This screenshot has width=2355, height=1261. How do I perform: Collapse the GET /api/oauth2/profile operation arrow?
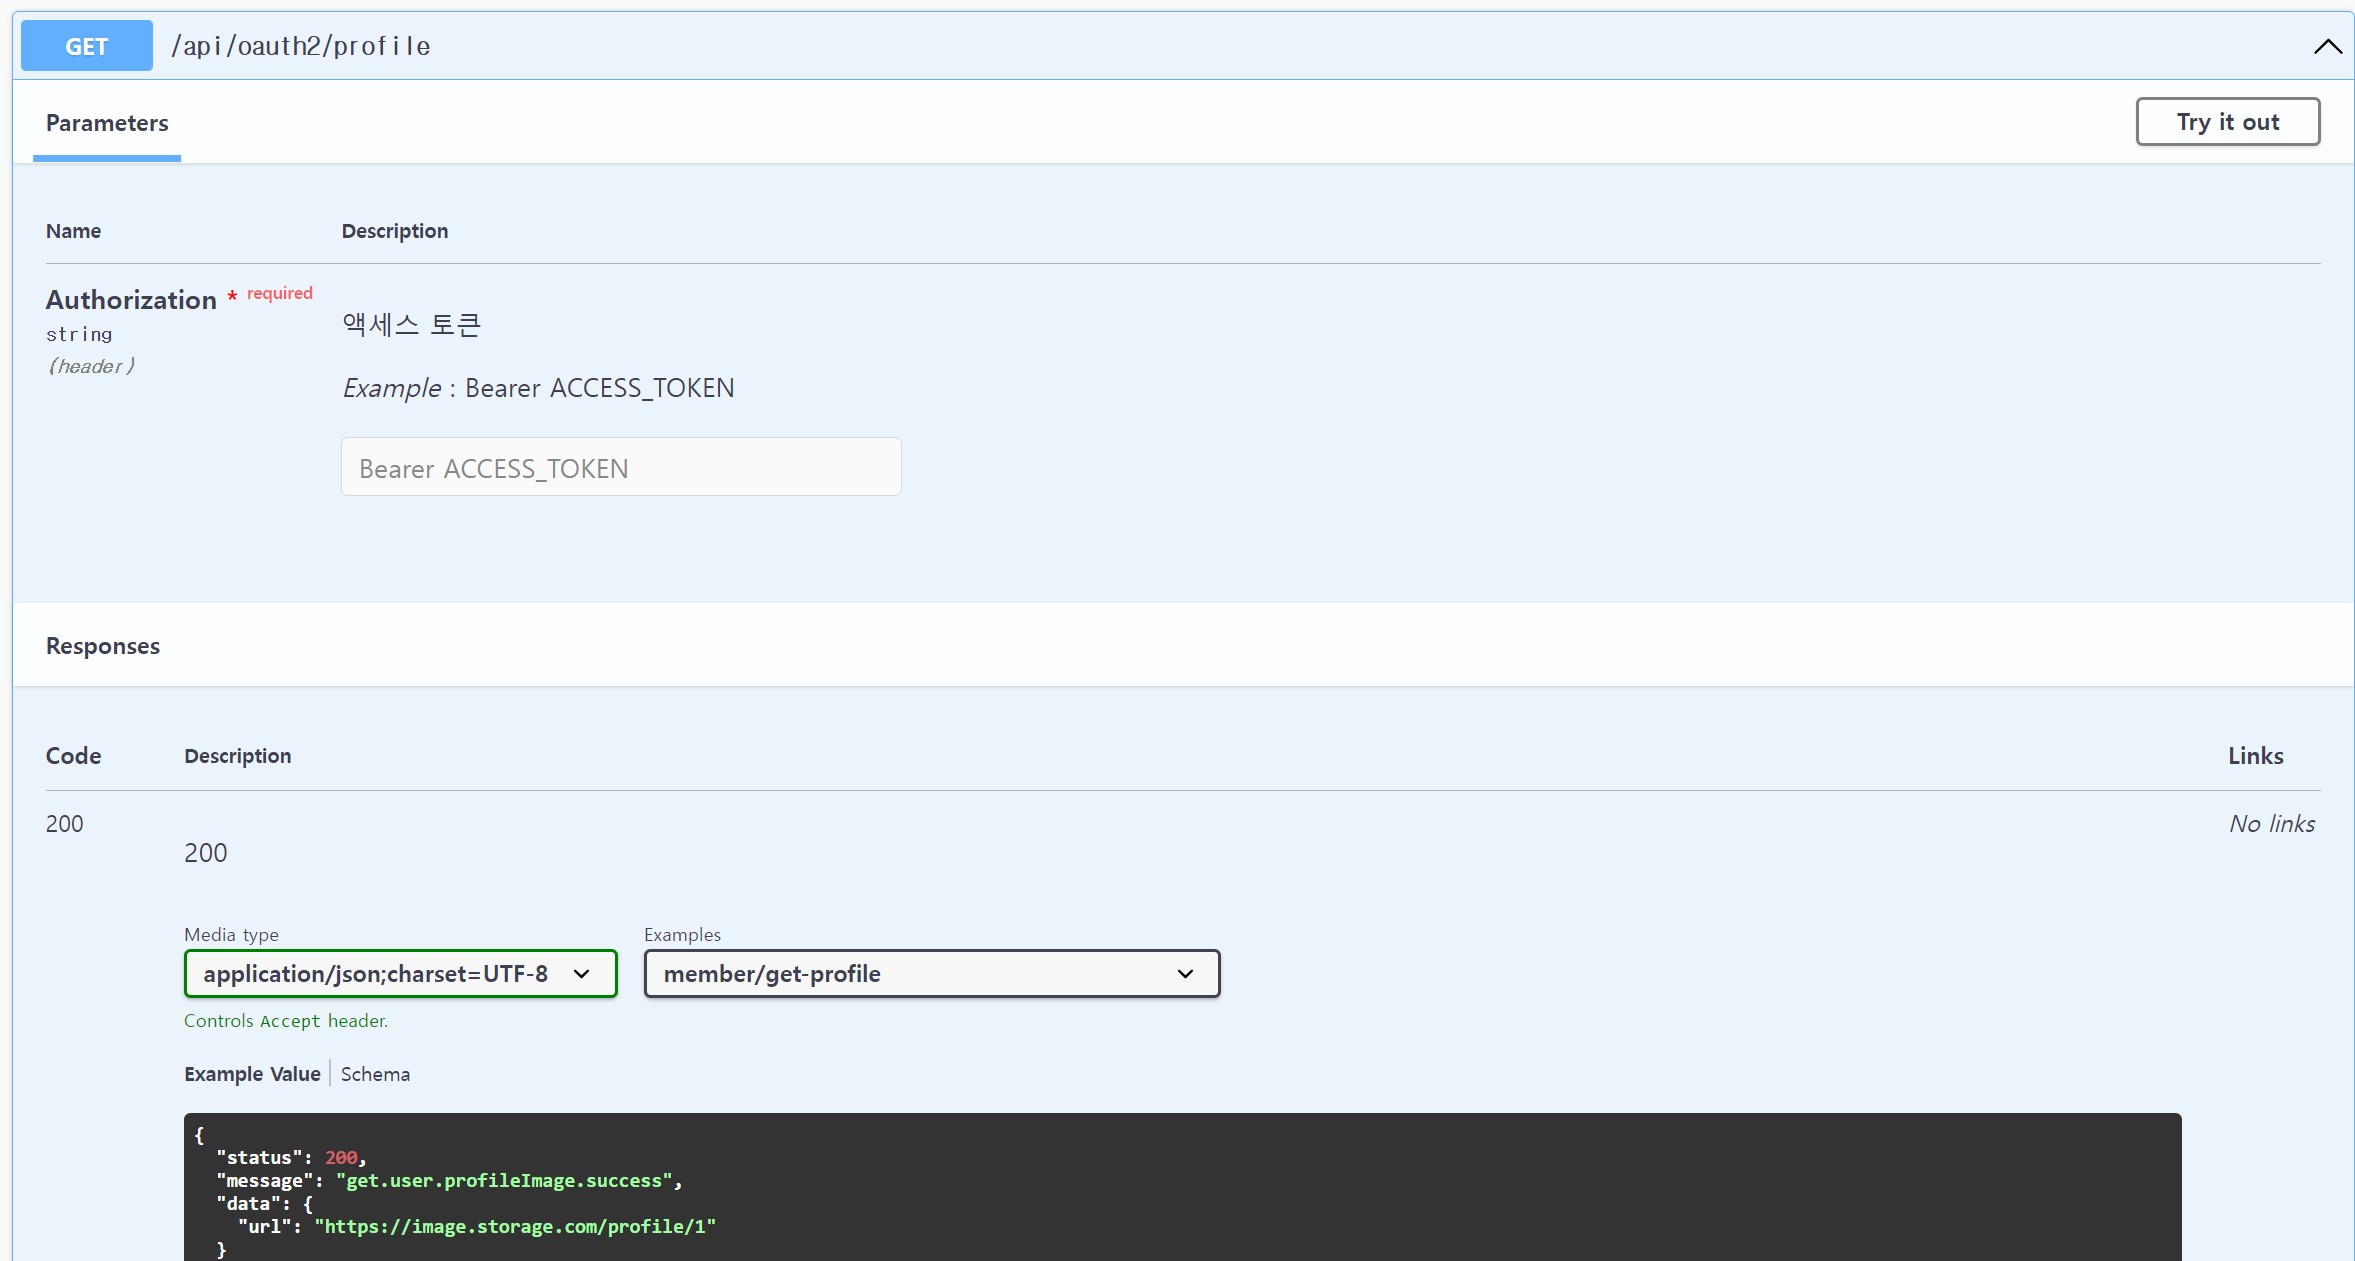pos(2327,46)
